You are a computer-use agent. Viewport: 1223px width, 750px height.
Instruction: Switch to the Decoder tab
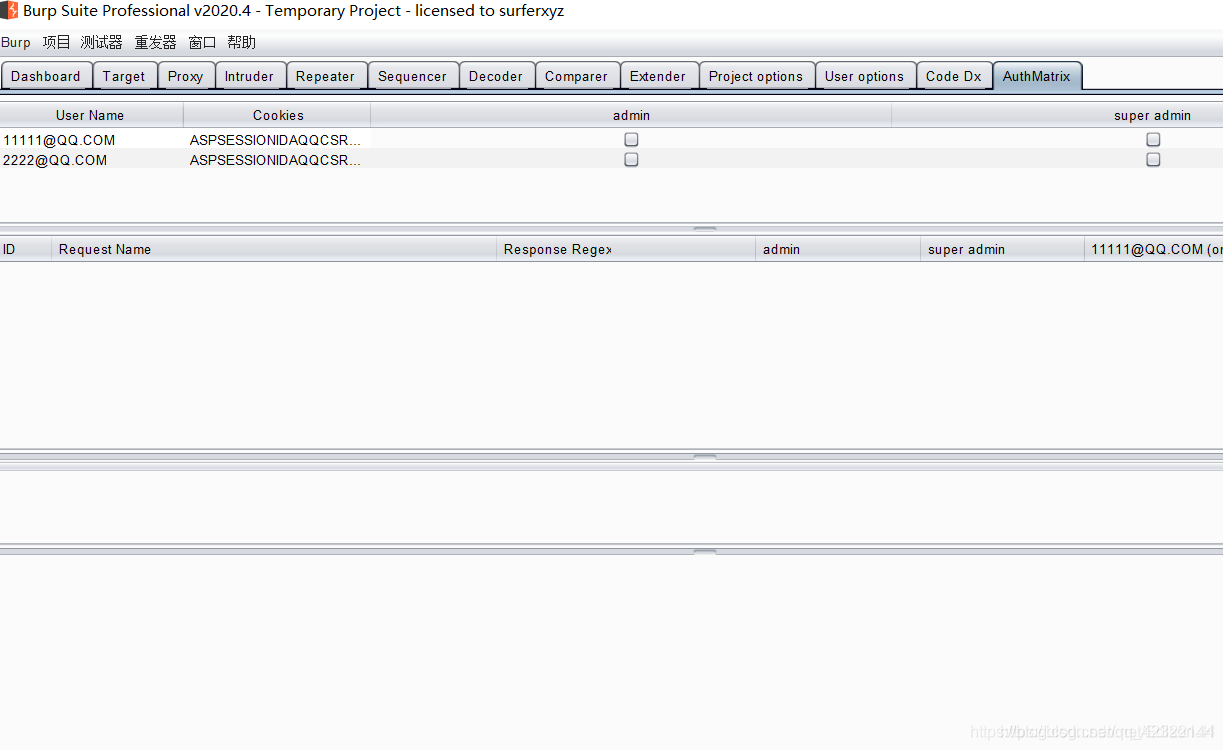(496, 76)
